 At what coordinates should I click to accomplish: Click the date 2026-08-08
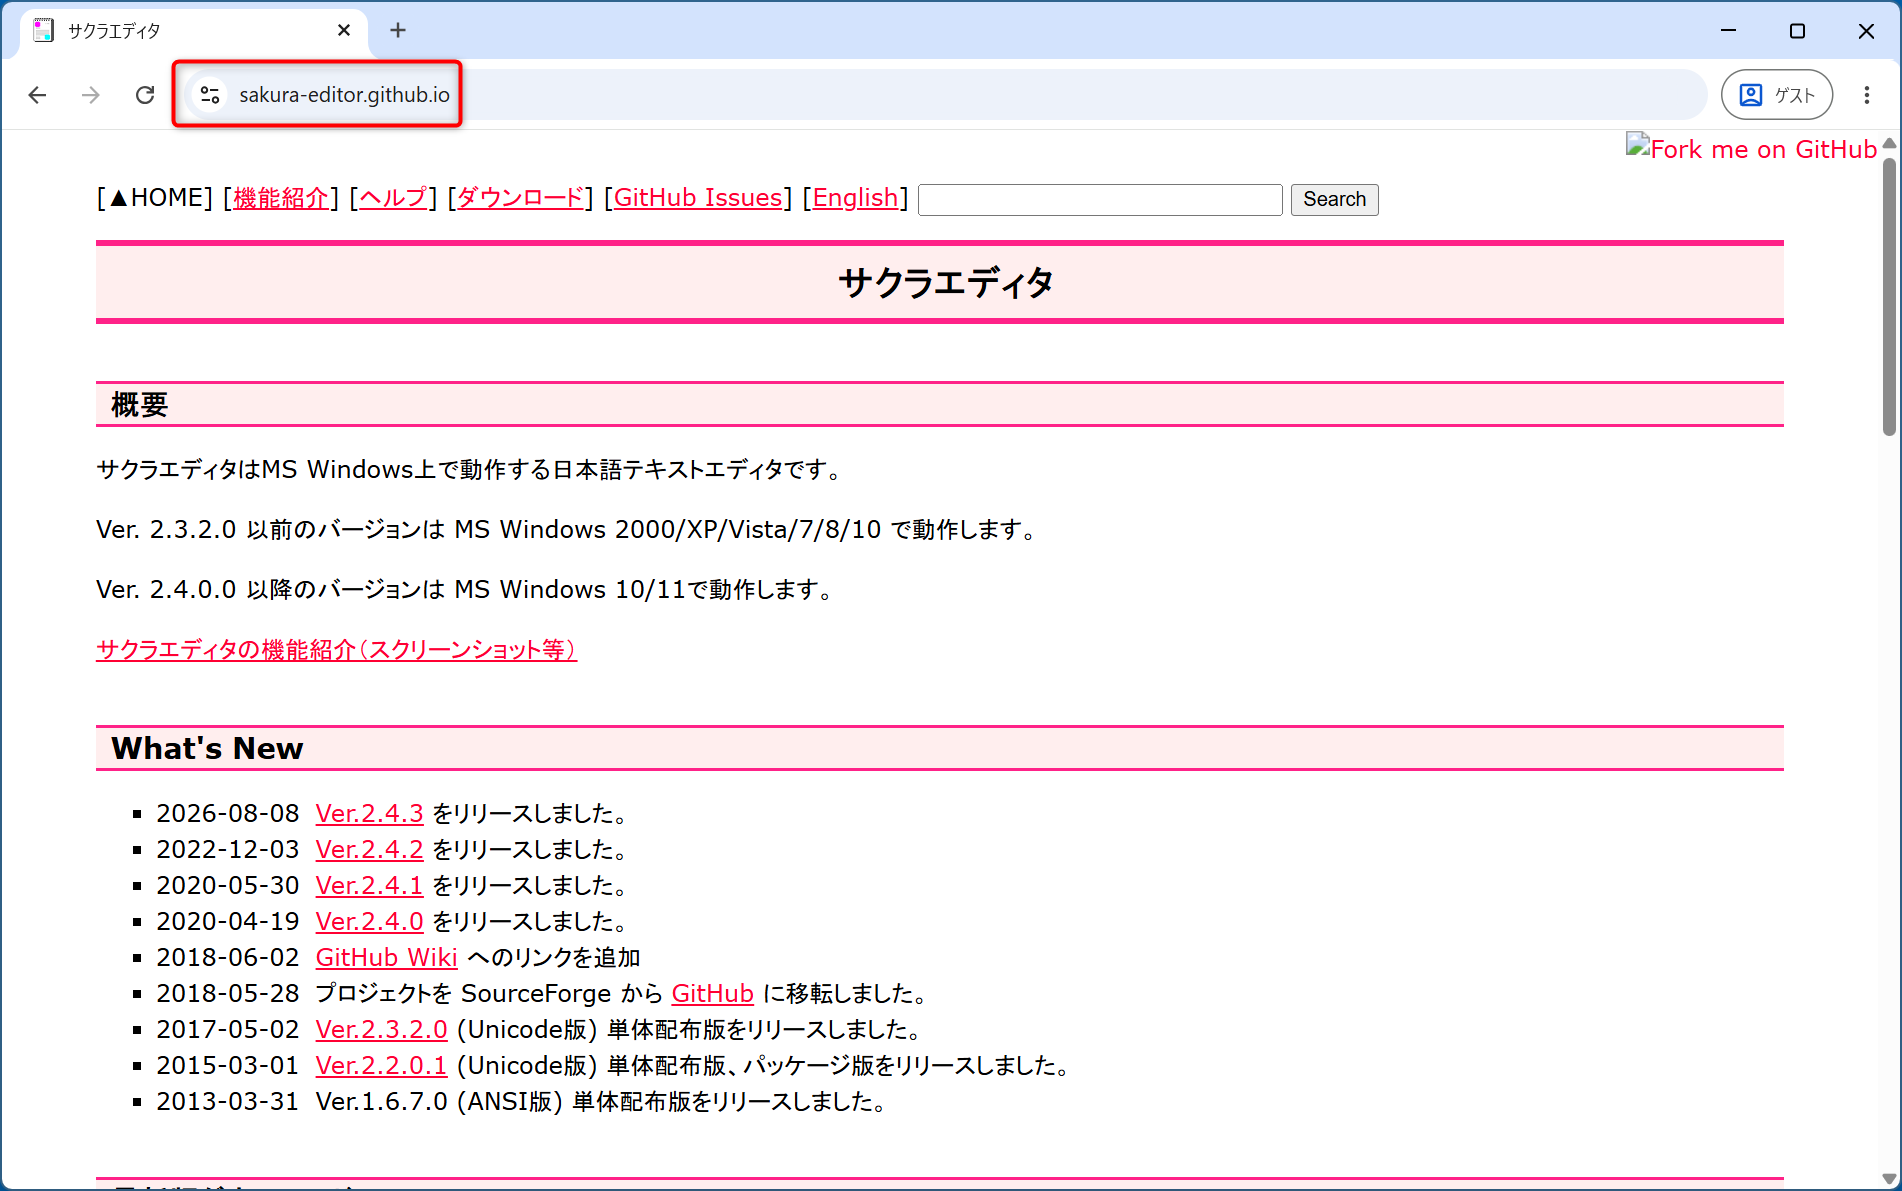click(x=228, y=814)
